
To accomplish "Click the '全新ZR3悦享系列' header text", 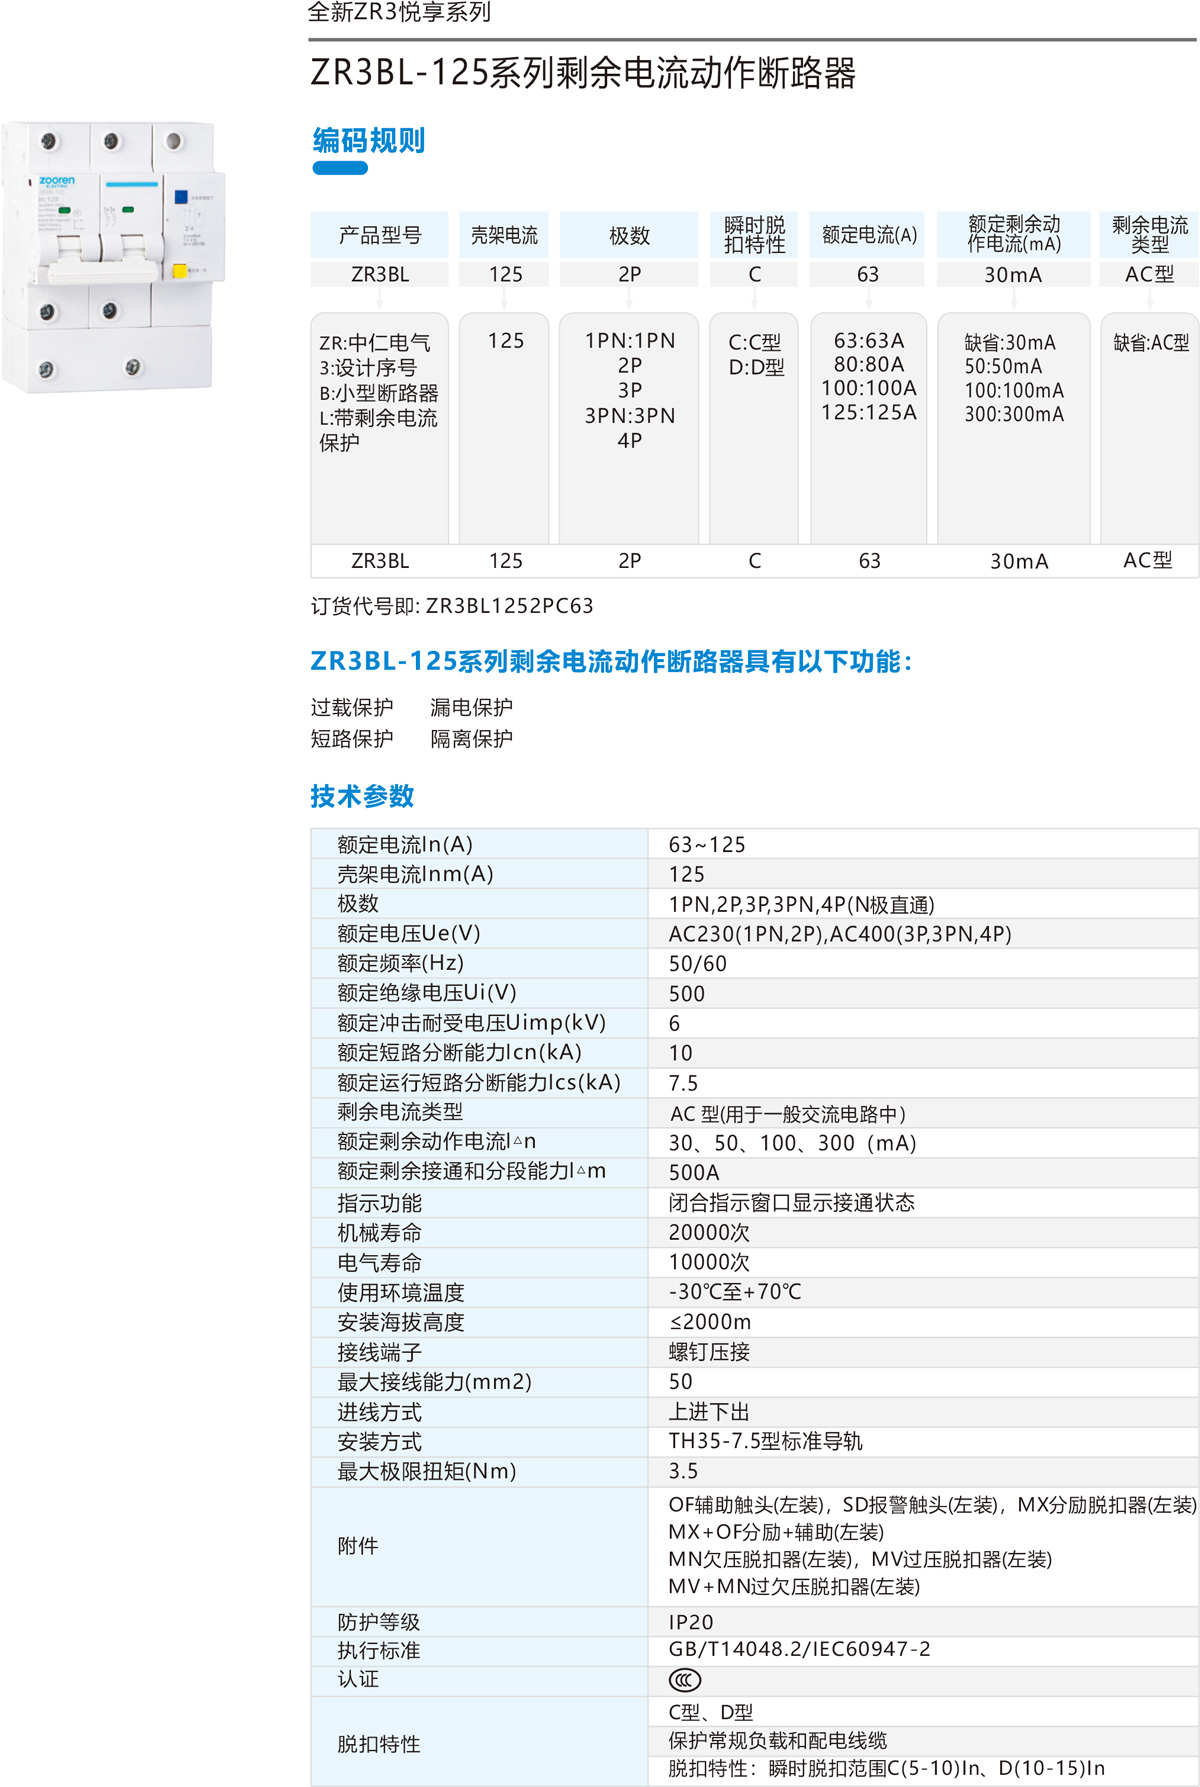I will point(399,12).
